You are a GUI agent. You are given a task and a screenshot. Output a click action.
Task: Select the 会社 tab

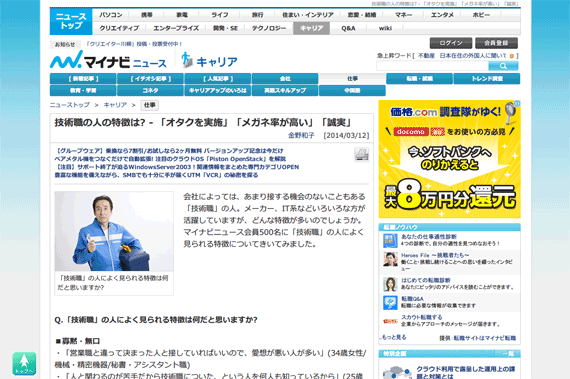tap(285, 78)
